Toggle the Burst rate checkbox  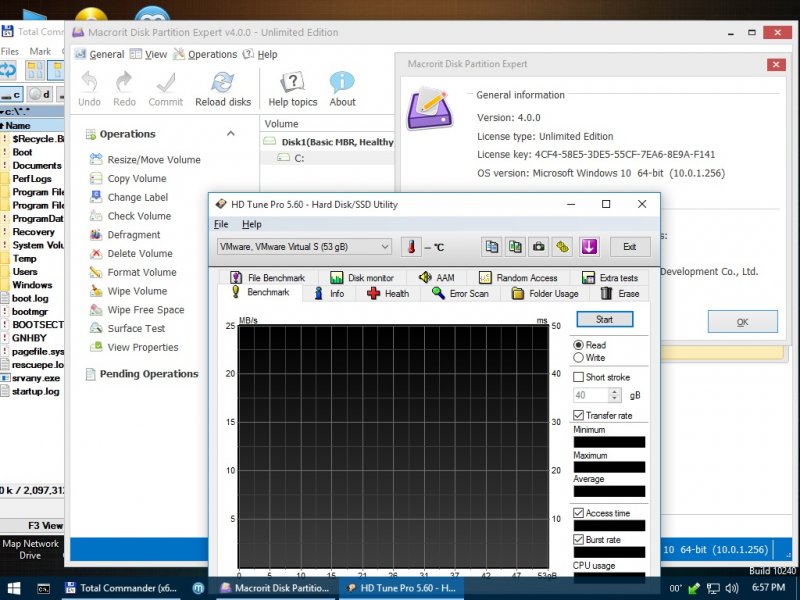tap(579, 539)
